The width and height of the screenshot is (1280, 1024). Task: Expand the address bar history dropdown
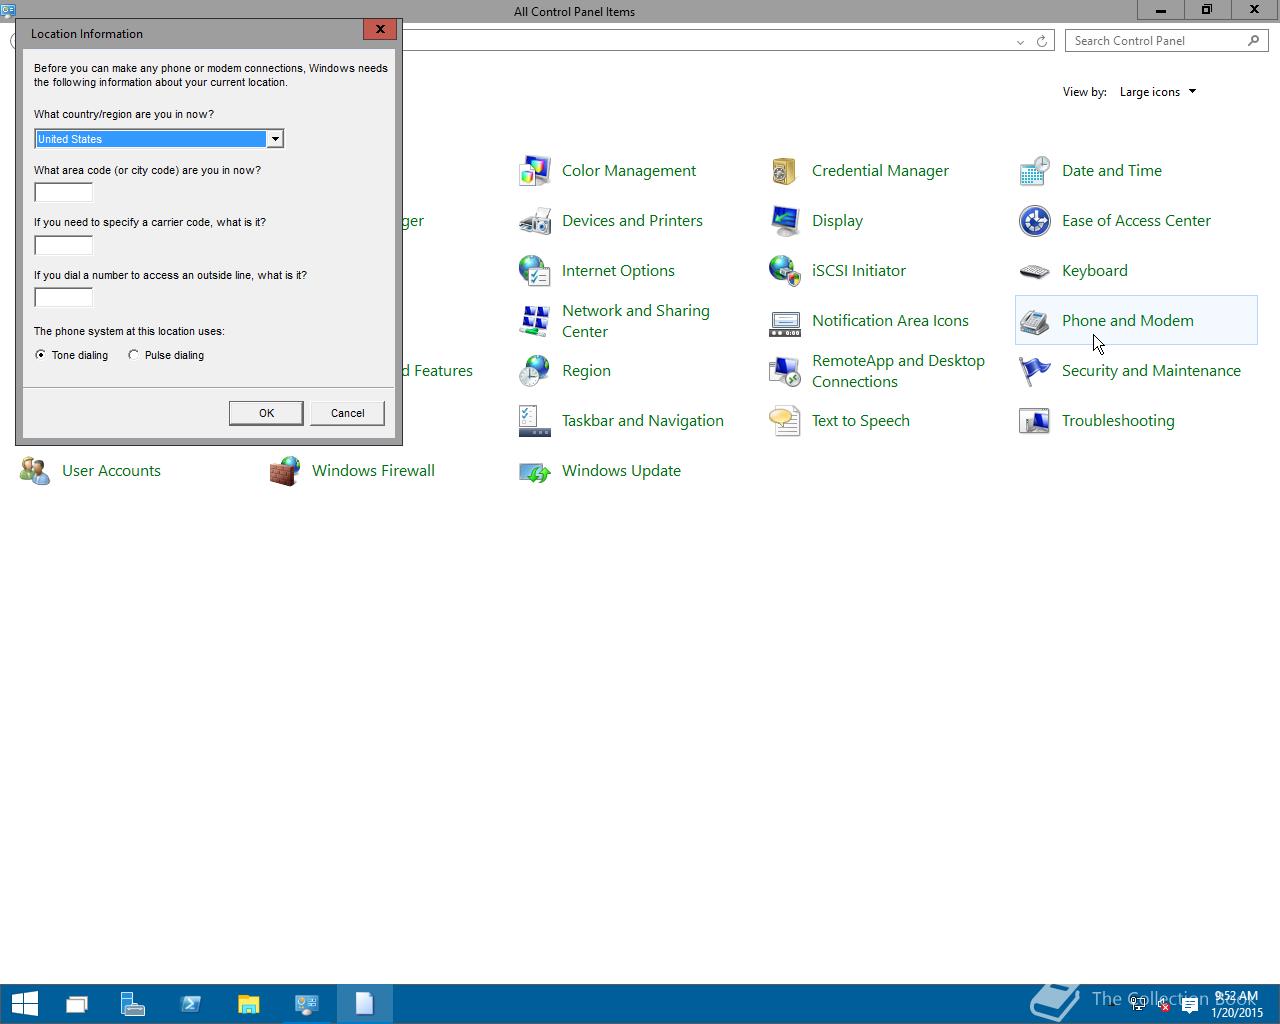pyautogui.click(x=1020, y=41)
